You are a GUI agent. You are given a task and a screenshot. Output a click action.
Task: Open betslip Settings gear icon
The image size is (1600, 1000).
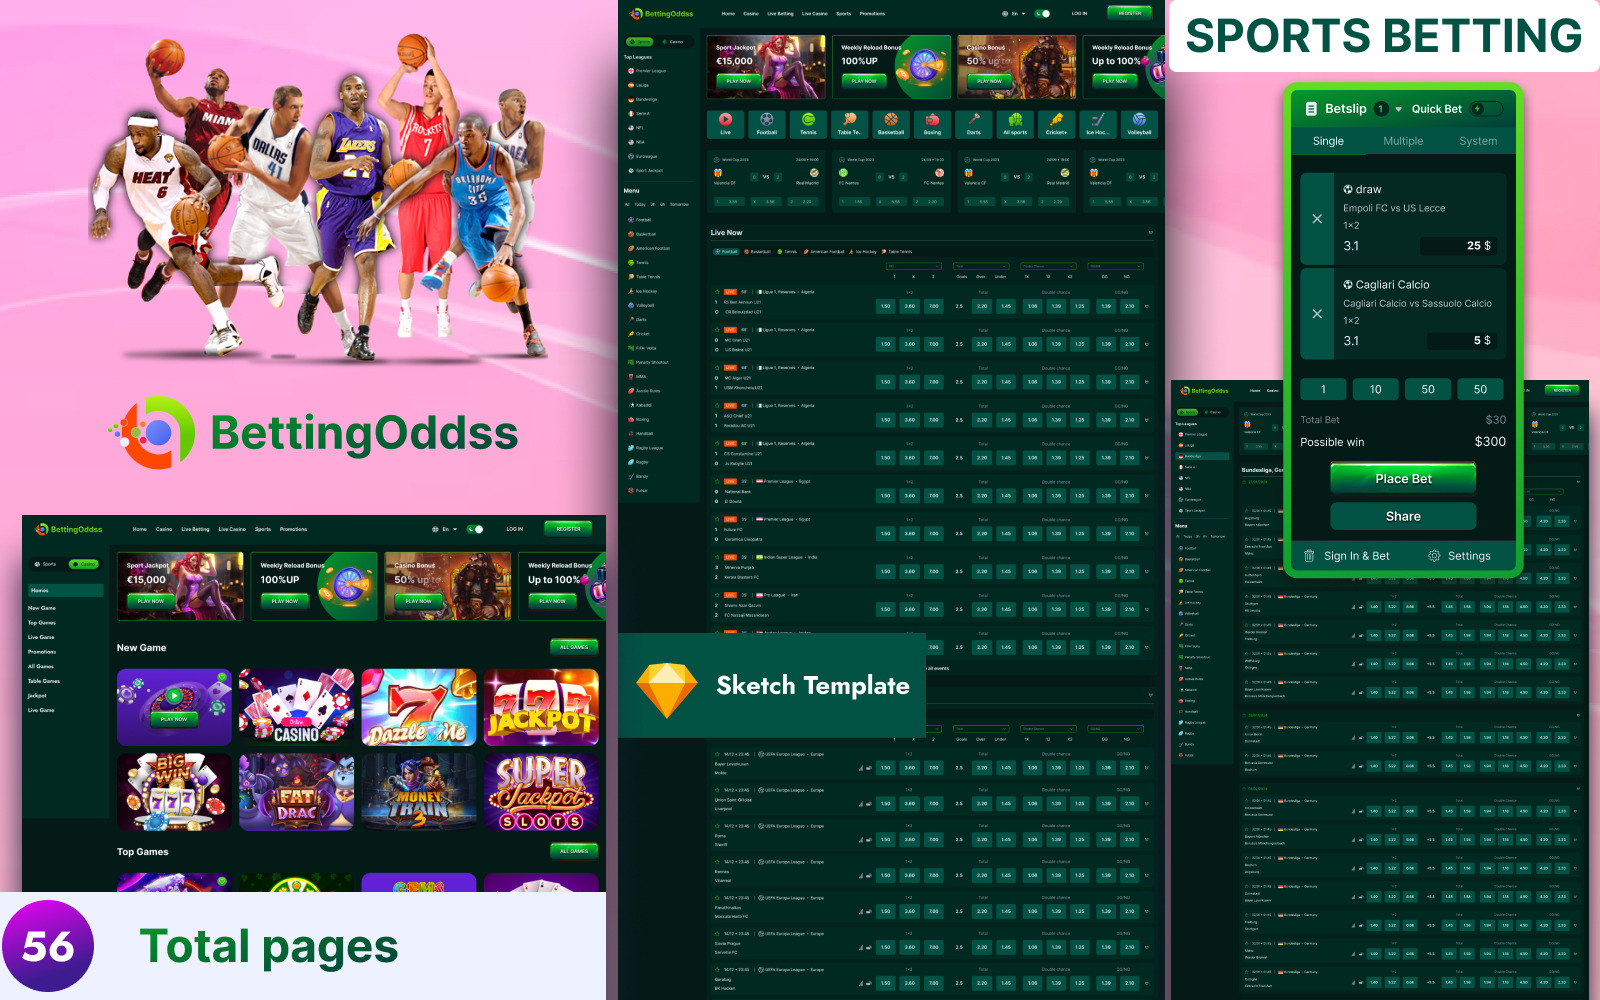[1434, 556]
